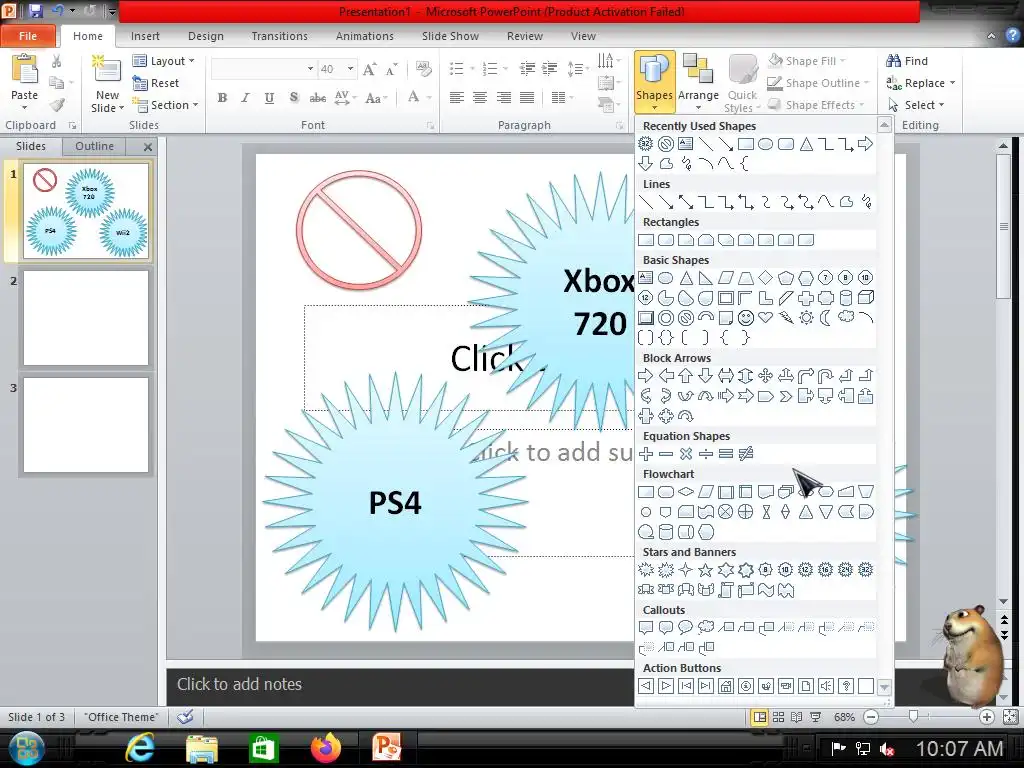Switch to the Outline pane tab

tap(94, 146)
